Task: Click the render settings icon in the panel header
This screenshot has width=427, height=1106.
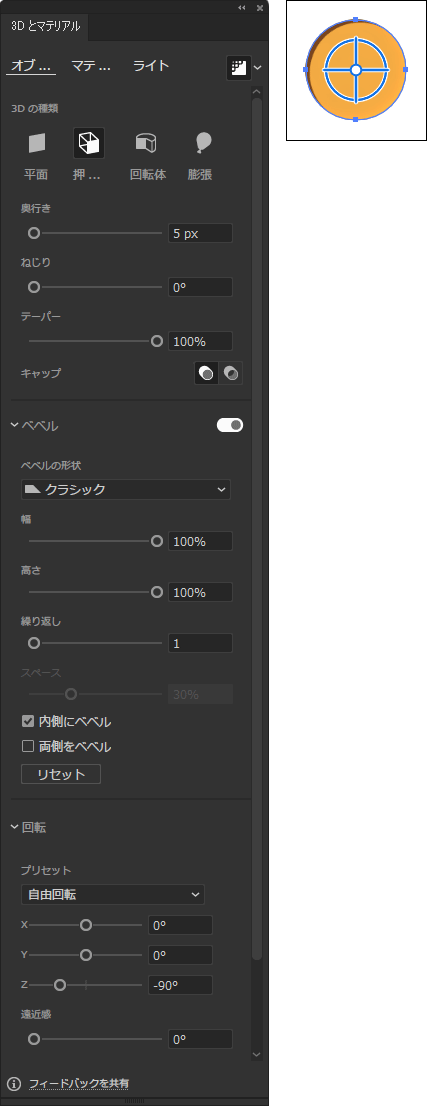Action: (x=239, y=68)
